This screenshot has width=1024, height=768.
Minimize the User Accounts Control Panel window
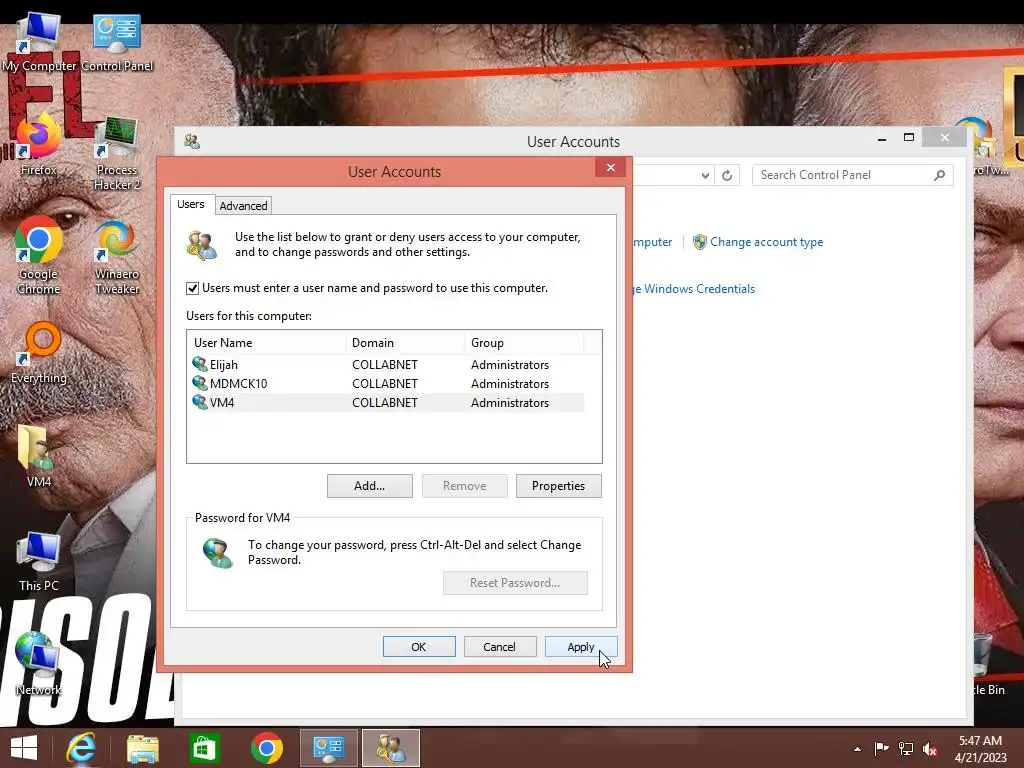click(882, 138)
